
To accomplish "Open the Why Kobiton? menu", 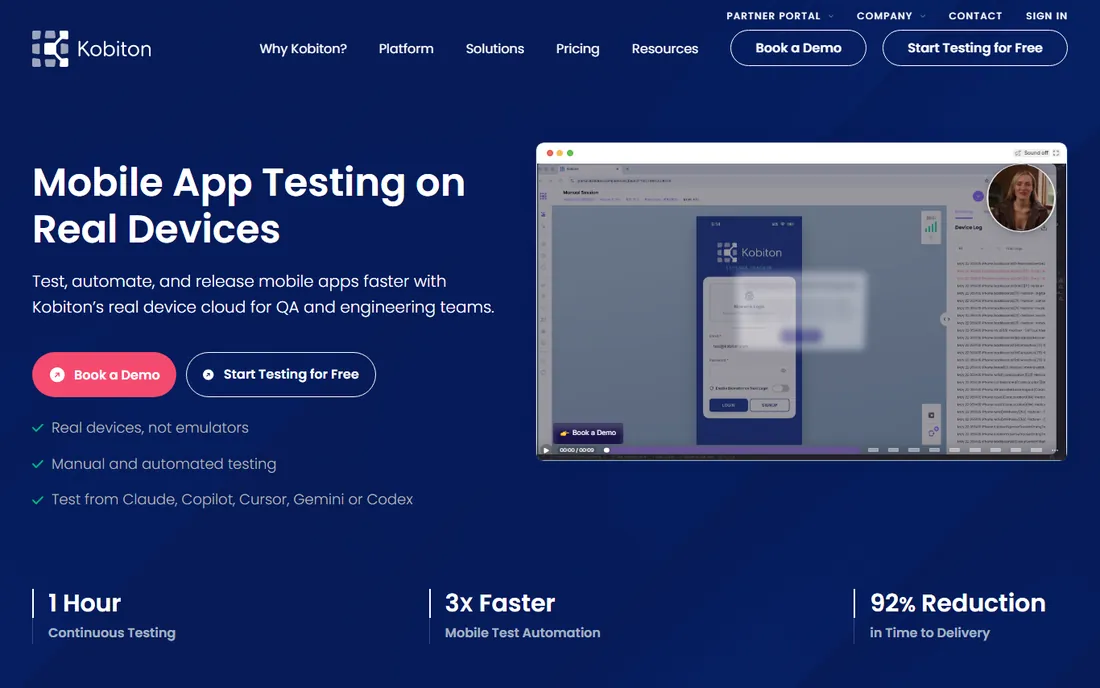I will (303, 48).
